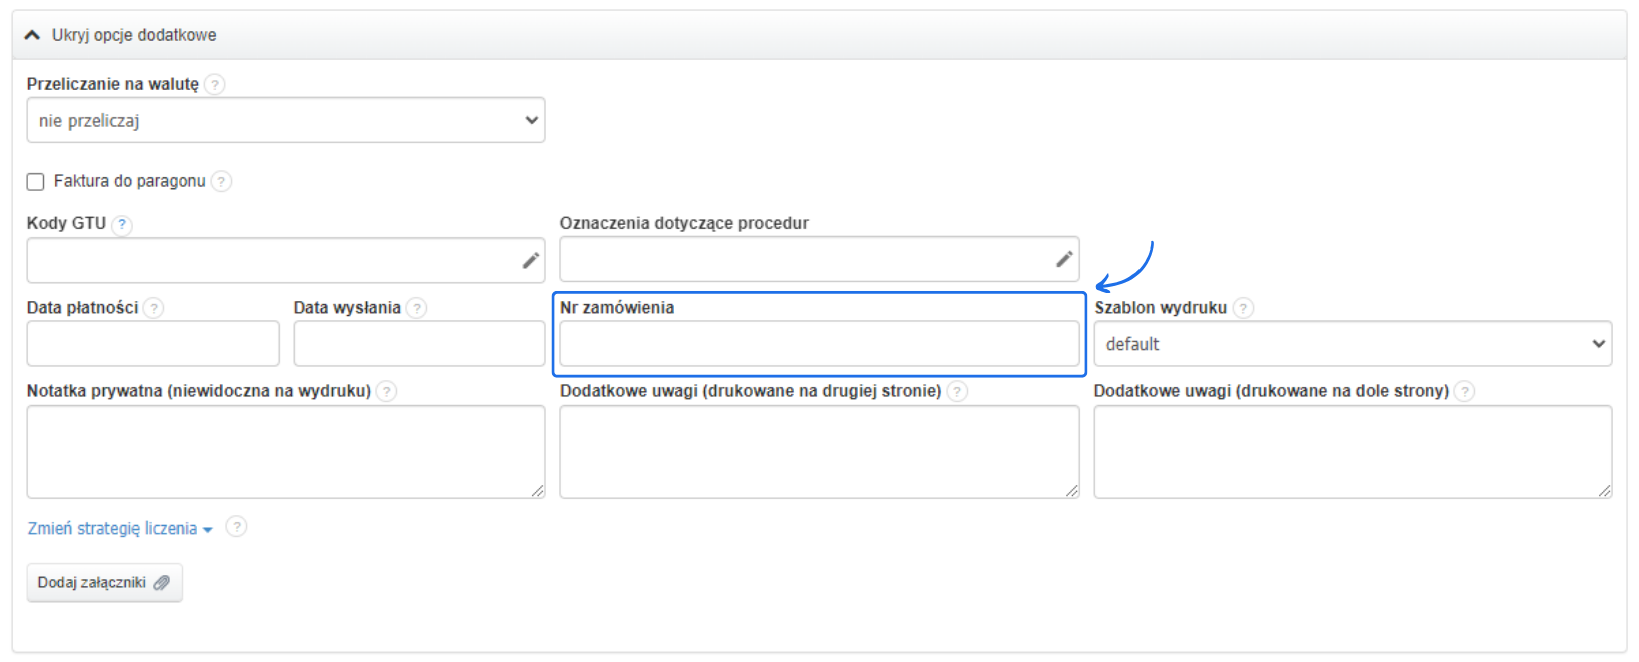Image resolution: width=1639 pixels, height=662 pixels.
Task: Click help icon next to Kody GTU
Action: [122, 224]
